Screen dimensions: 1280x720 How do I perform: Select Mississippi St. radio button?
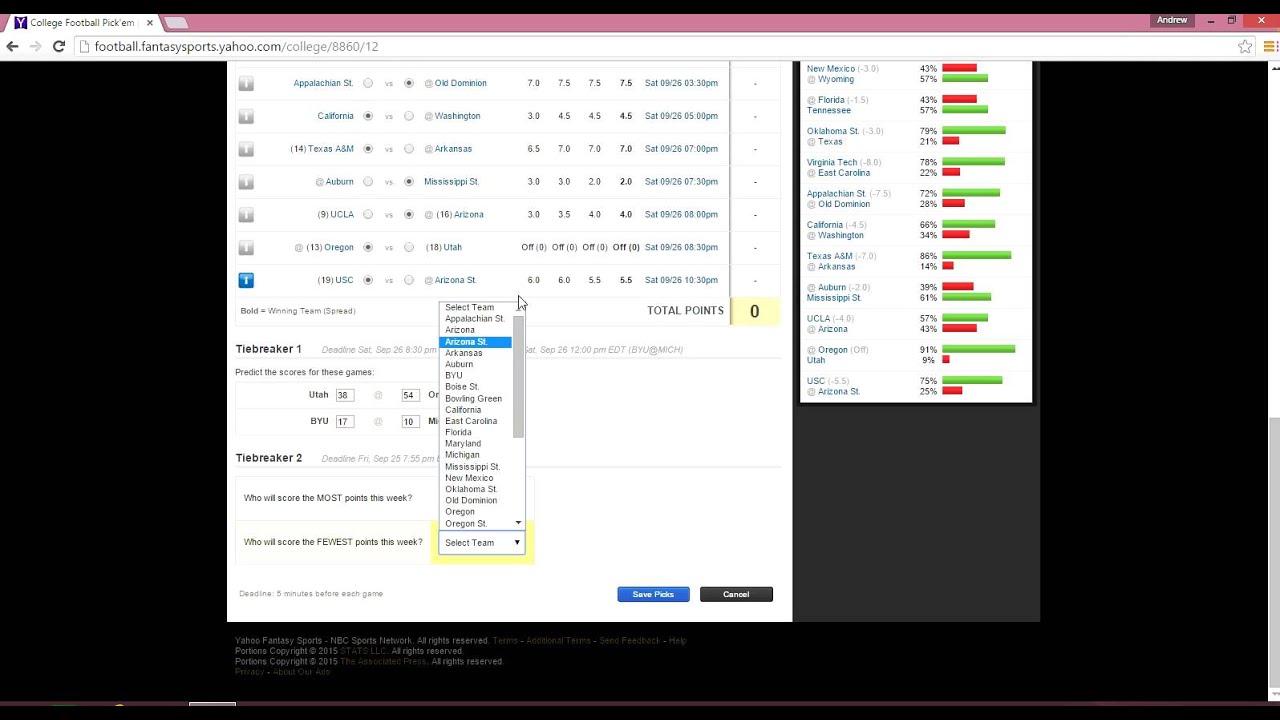[x=409, y=182]
